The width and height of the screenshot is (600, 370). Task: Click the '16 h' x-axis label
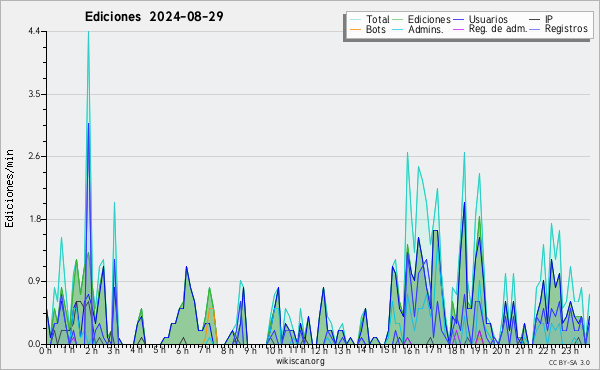point(410,350)
